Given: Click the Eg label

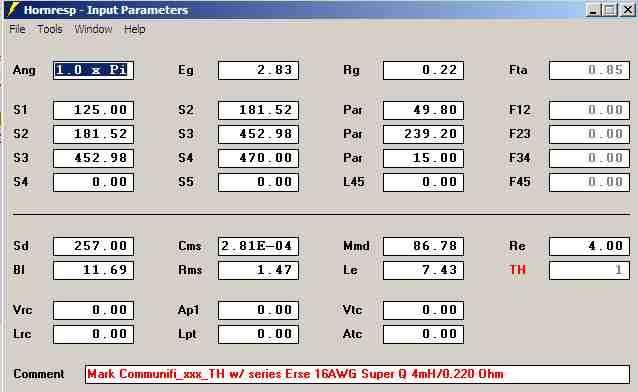Looking at the screenshot, I should coord(186,70).
